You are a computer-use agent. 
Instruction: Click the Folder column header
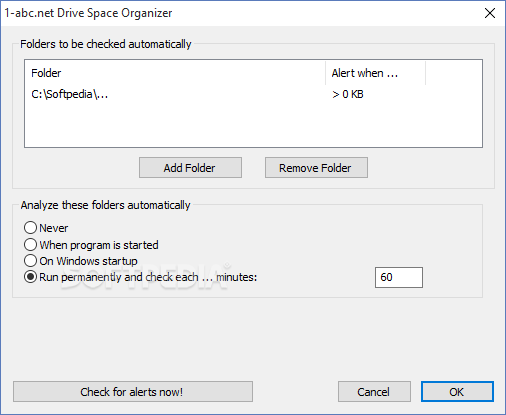coord(175,73)
